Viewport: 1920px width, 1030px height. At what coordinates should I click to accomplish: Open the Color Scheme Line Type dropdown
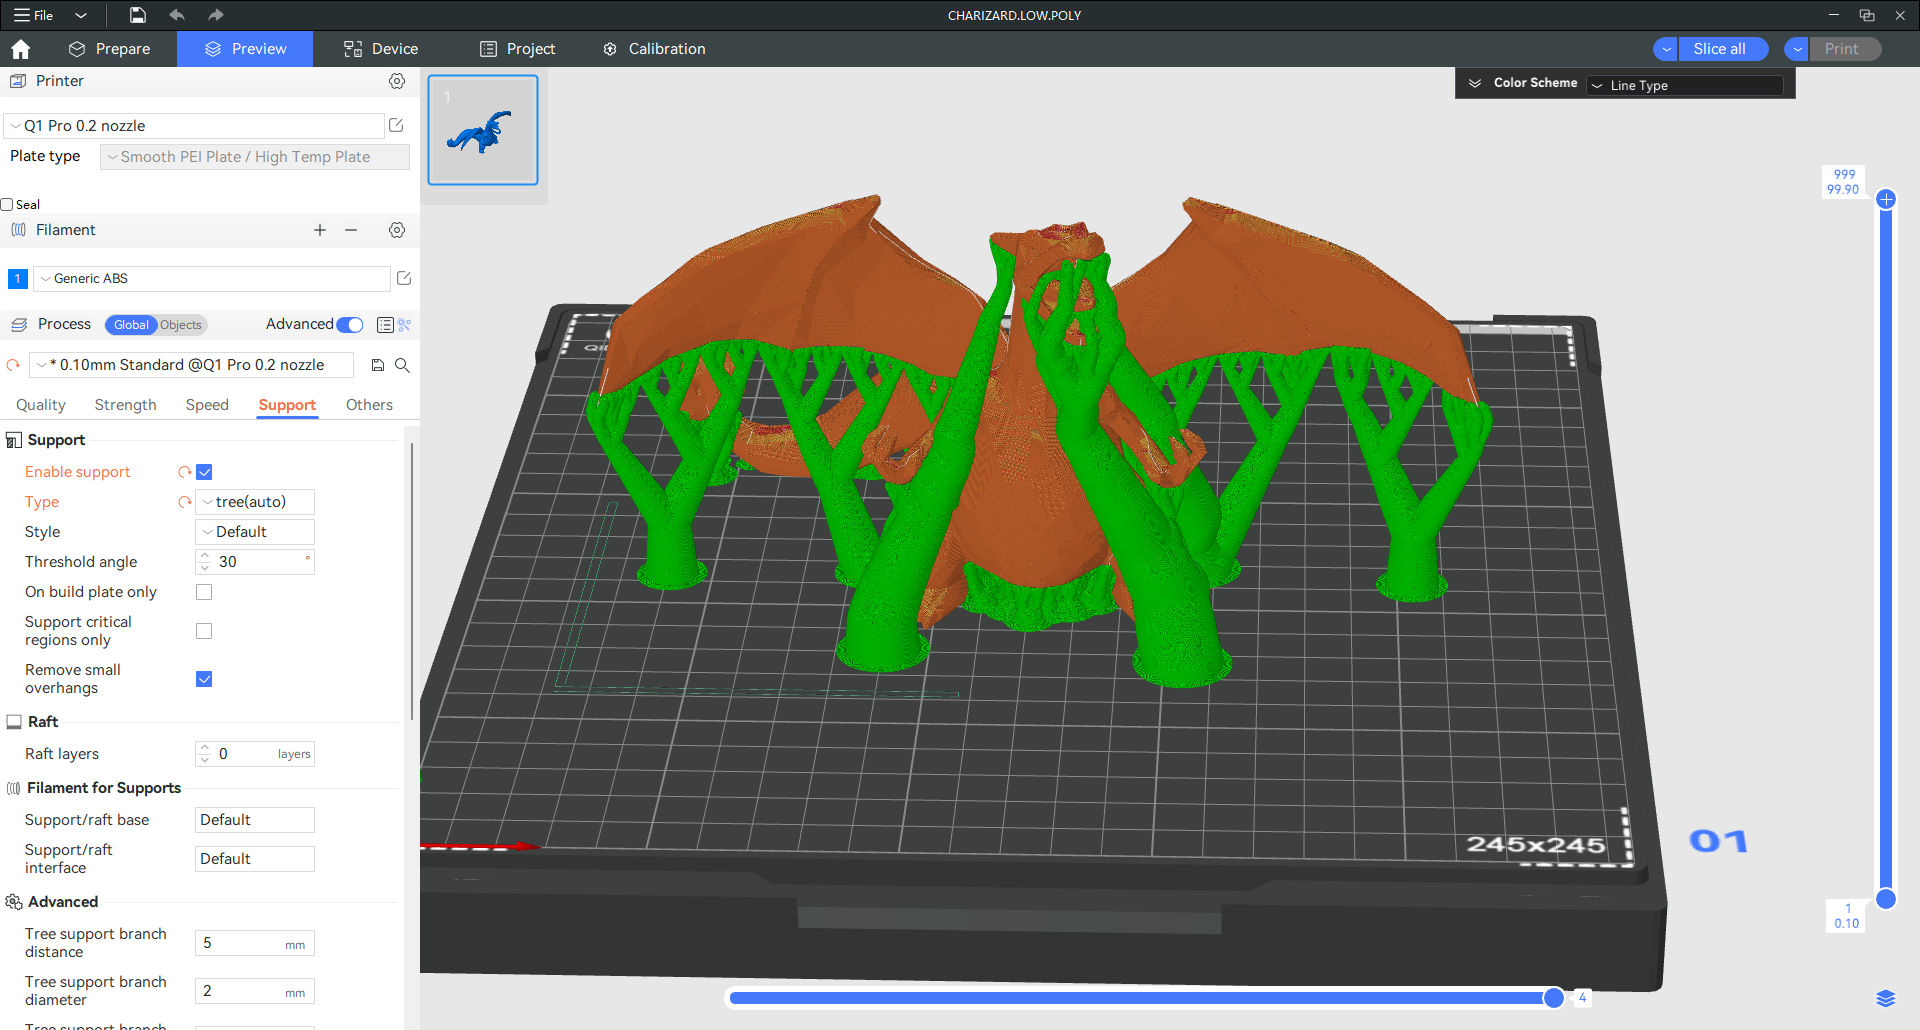pos(1685,86)
